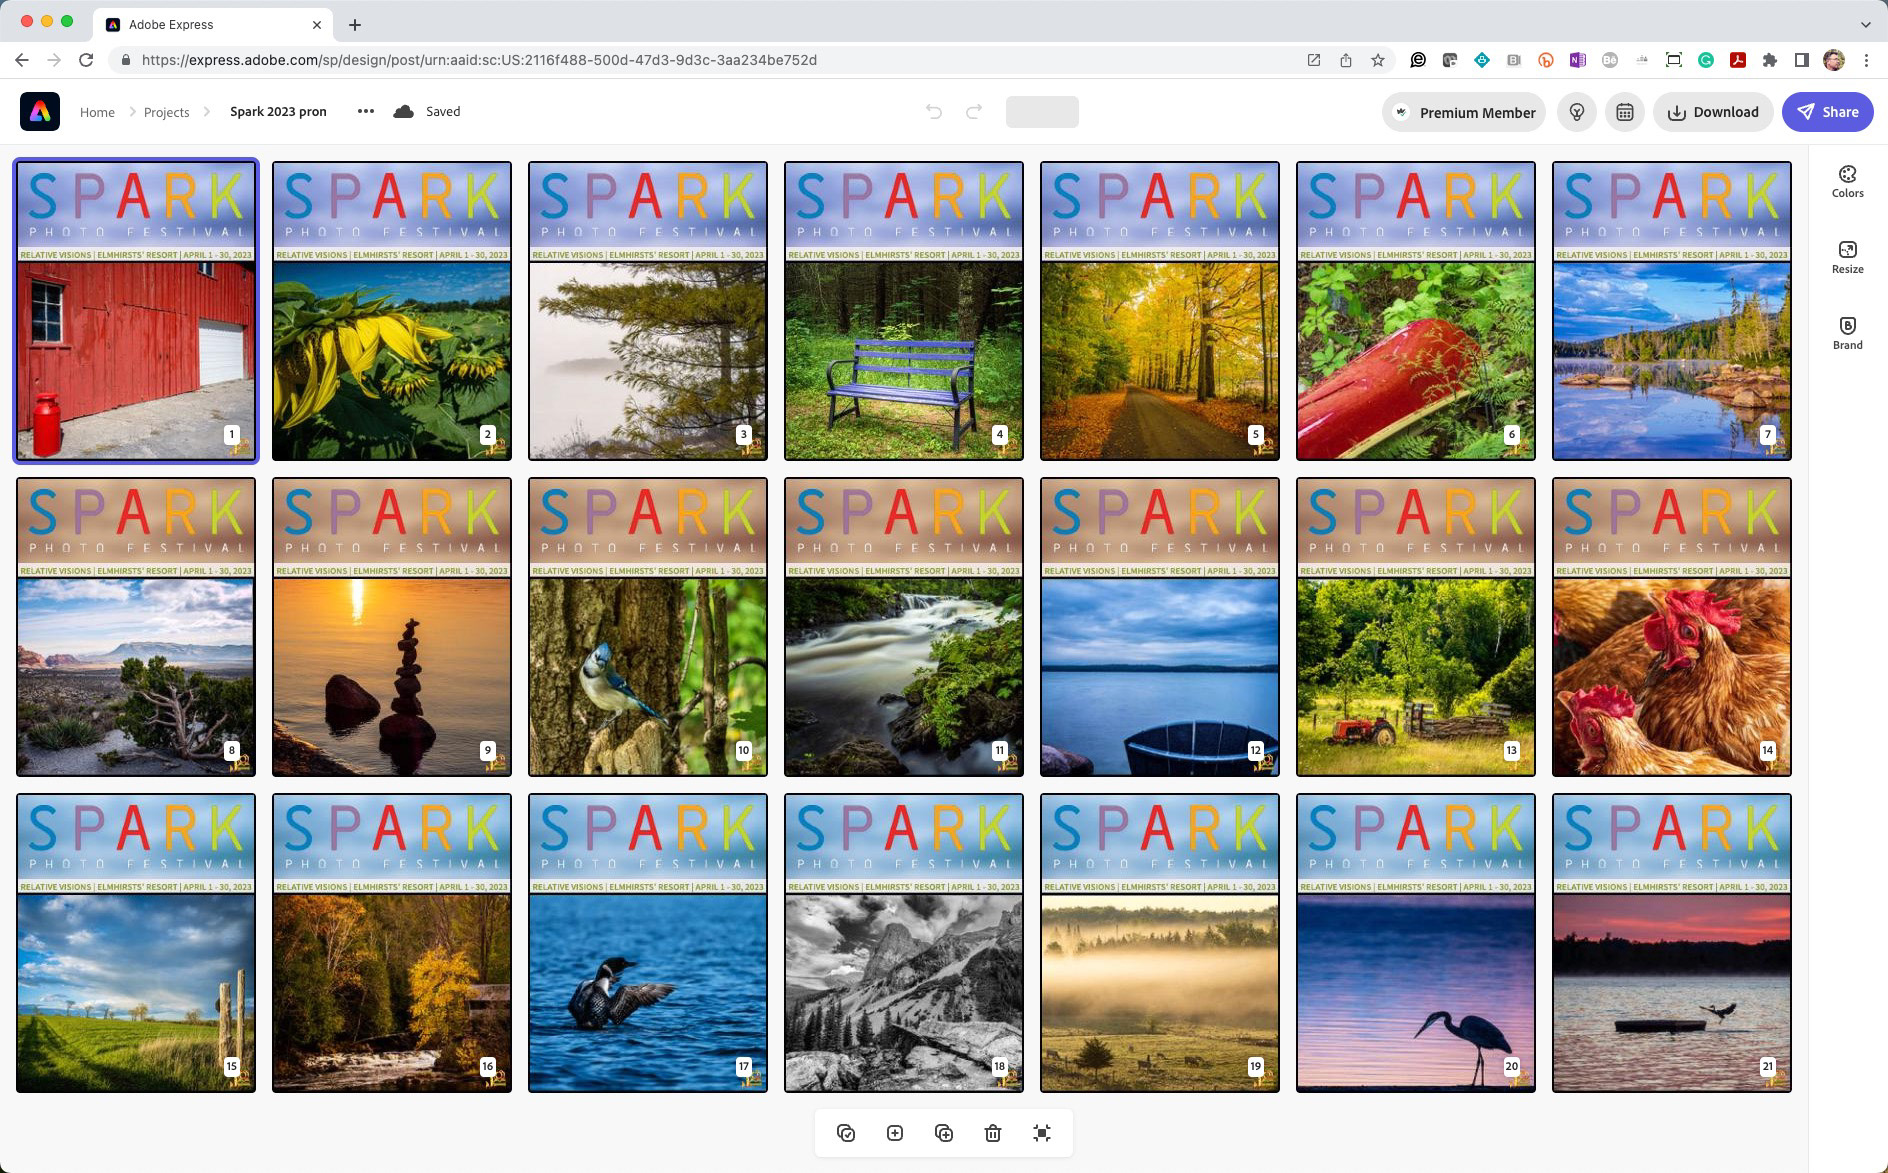
Task: Open the lightbulb ideas icon
Action: click(x=1577, y=112)
